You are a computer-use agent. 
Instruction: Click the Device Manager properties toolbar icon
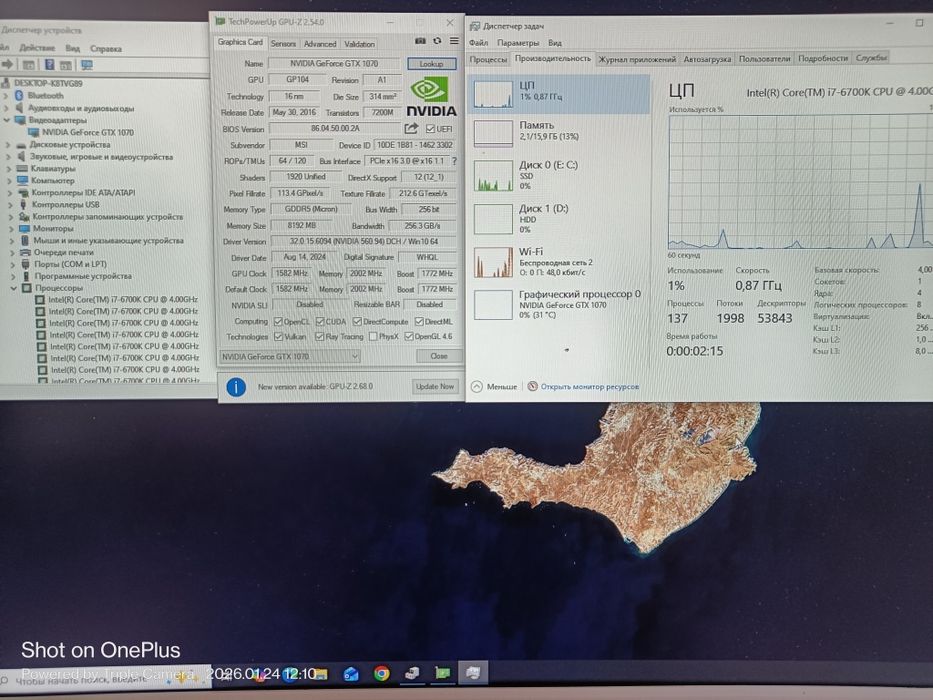click(28, 64)
